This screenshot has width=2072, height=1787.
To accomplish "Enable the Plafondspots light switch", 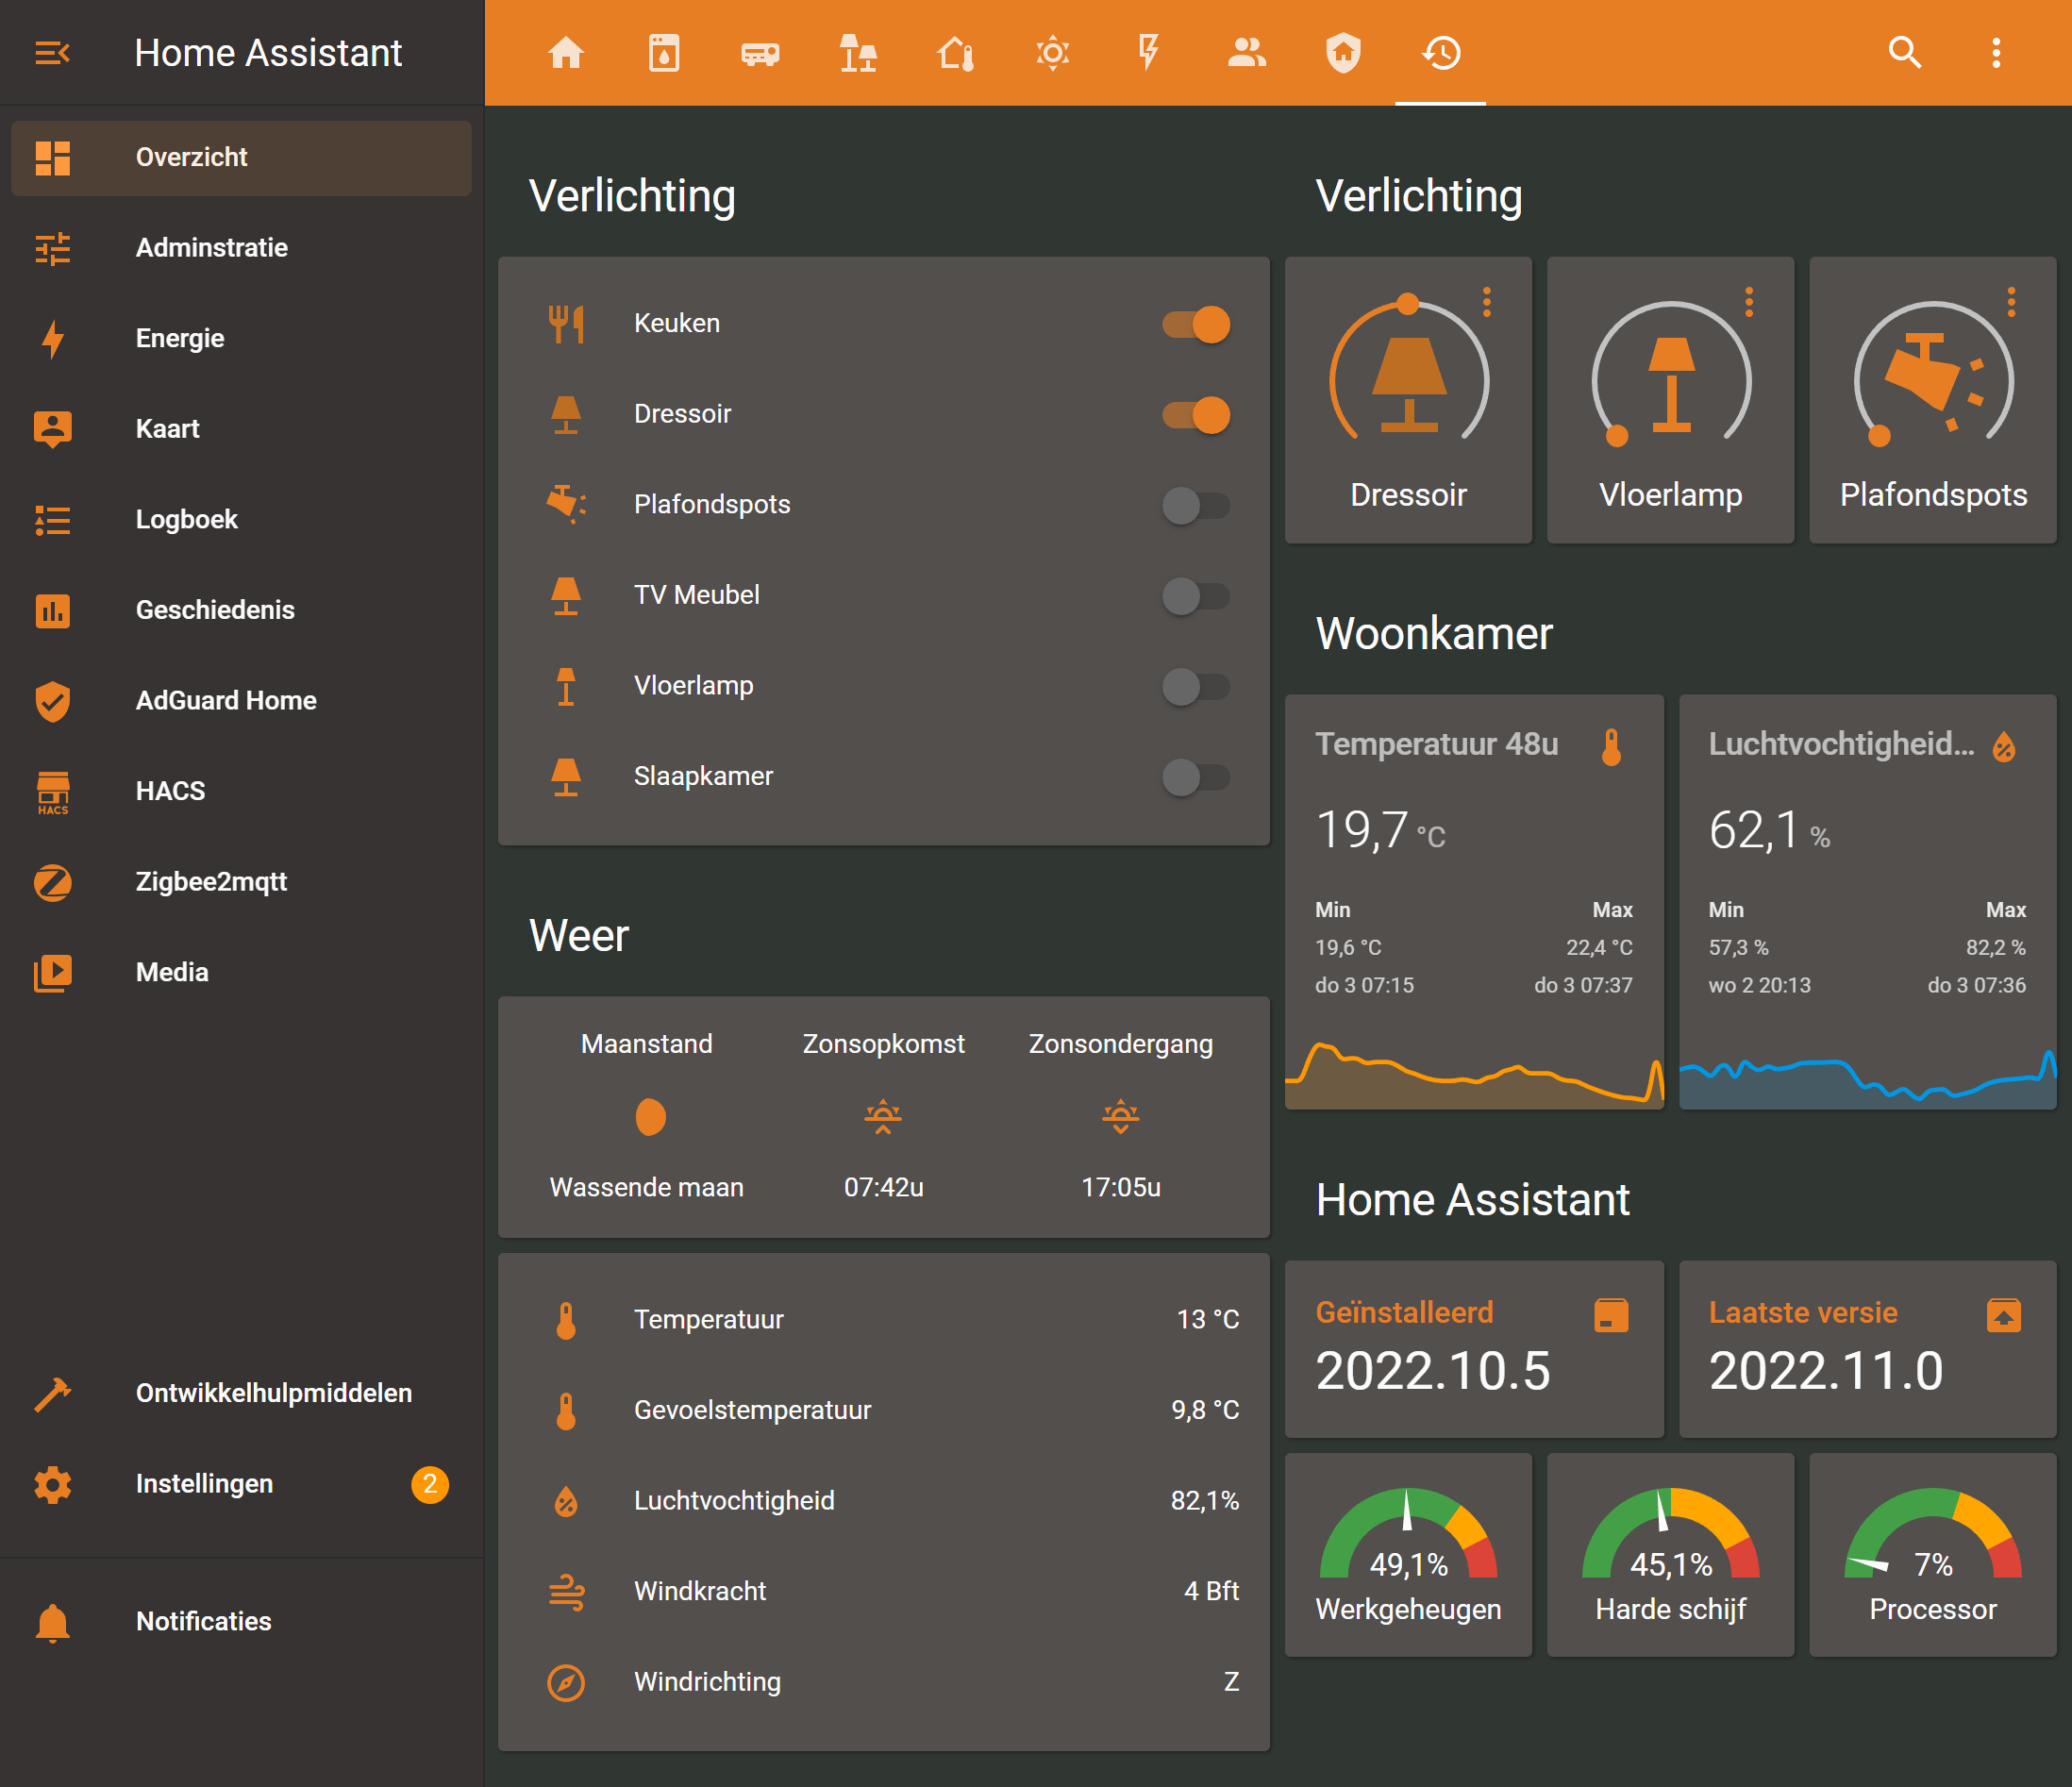I will point(1196,505).
